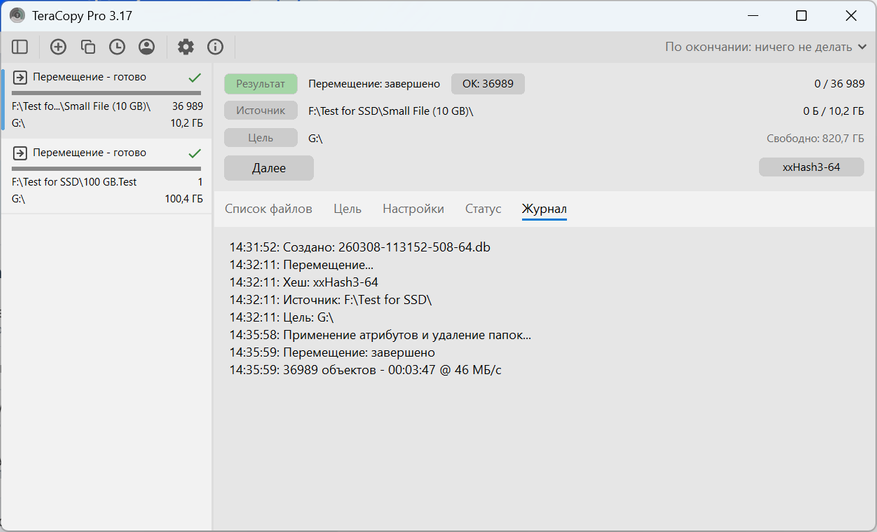
Task: Click log line 'Хеш: xxHash3-64'
Action: click(x=304, y=283)
